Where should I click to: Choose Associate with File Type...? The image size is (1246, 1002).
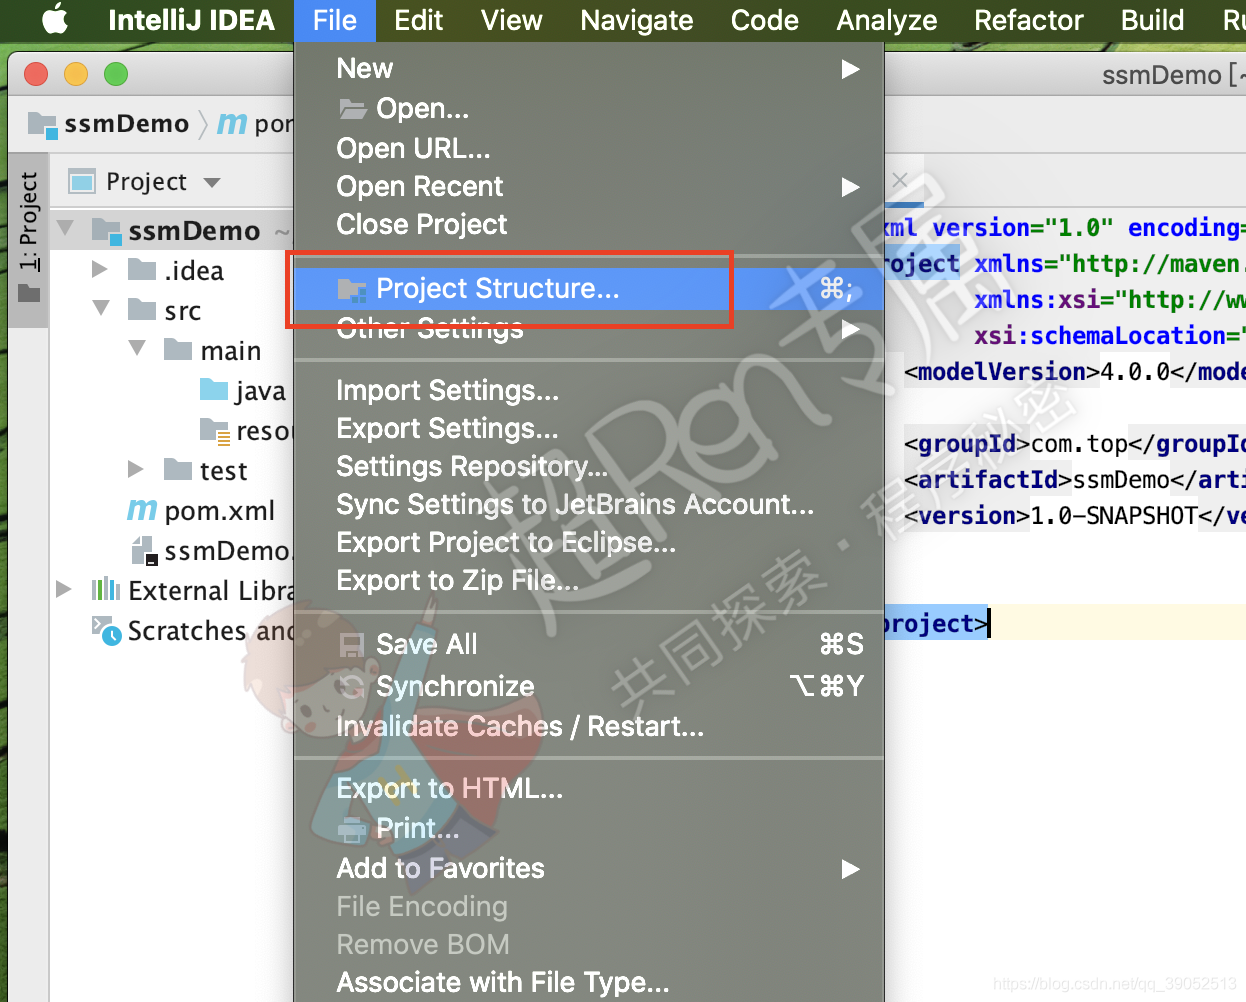point(589,982)
